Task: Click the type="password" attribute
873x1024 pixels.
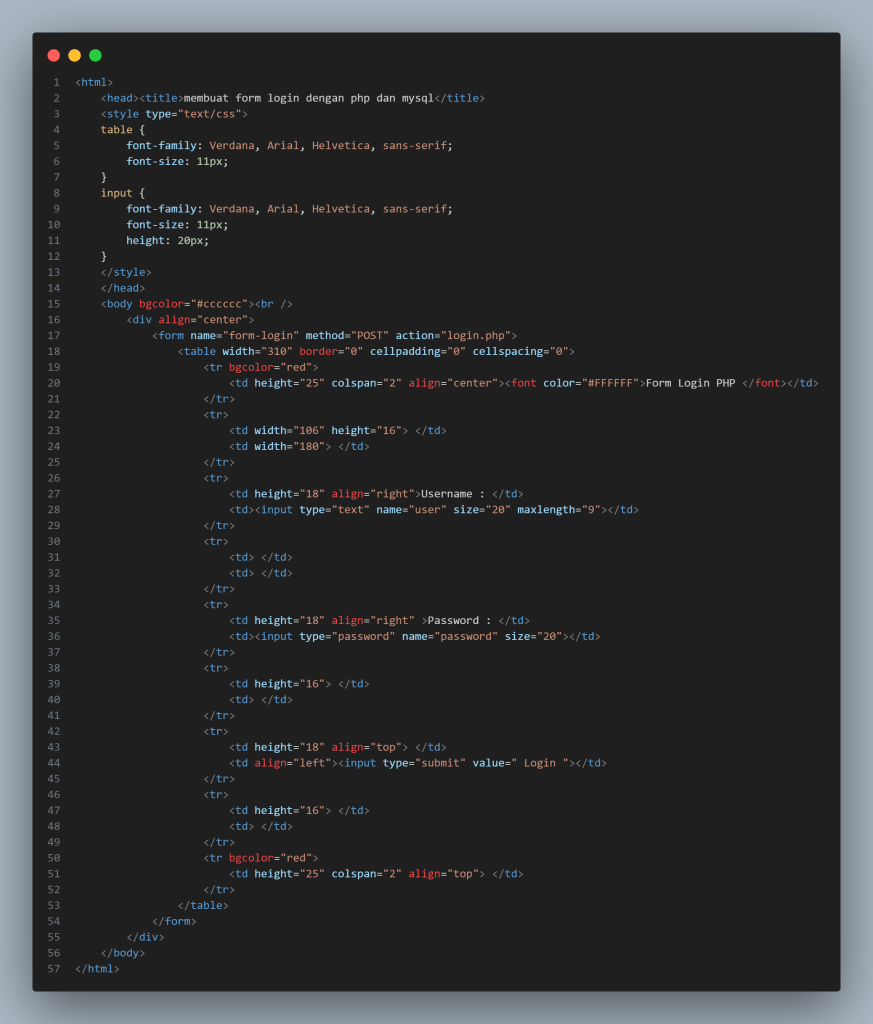Action: tap(347, 637)
